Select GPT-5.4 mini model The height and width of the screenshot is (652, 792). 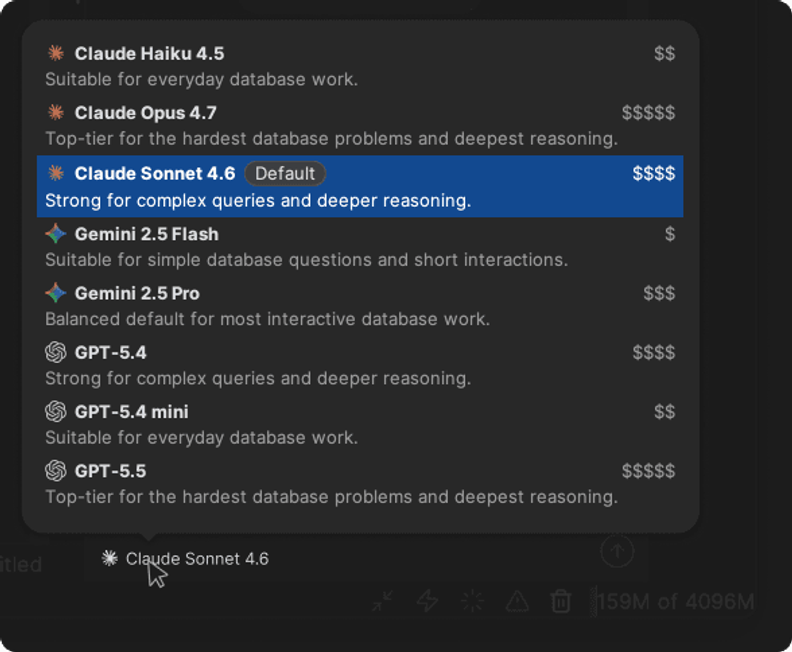point(360,424)
